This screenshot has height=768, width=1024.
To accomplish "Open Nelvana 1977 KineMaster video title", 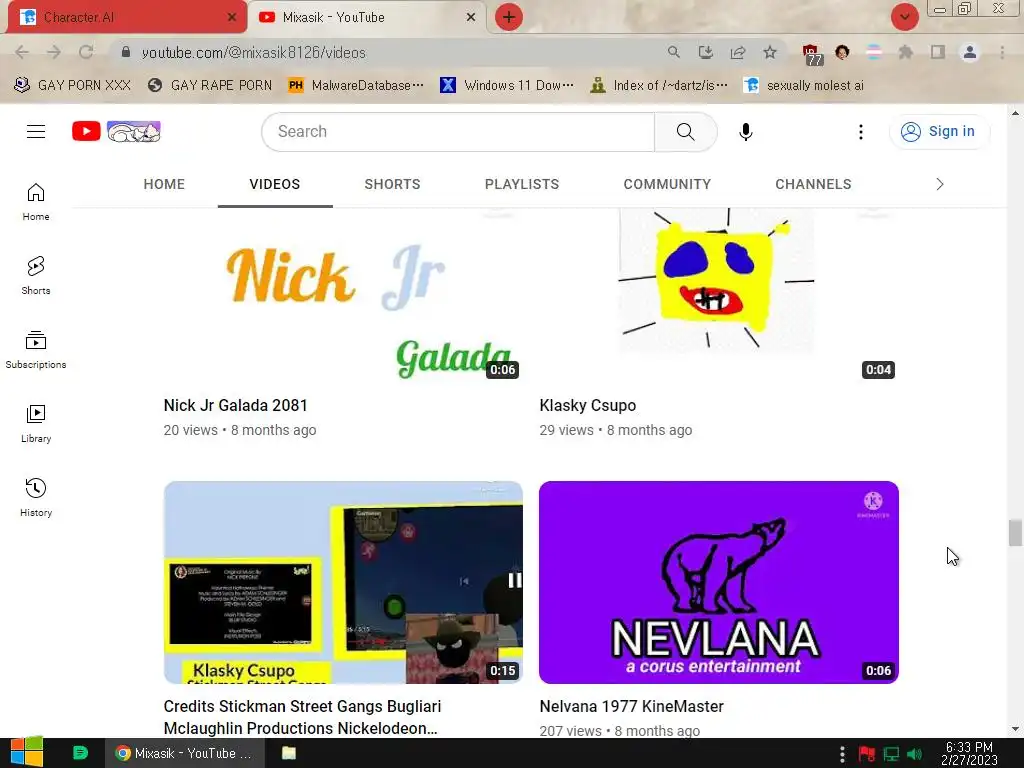I will click(632, 707).
